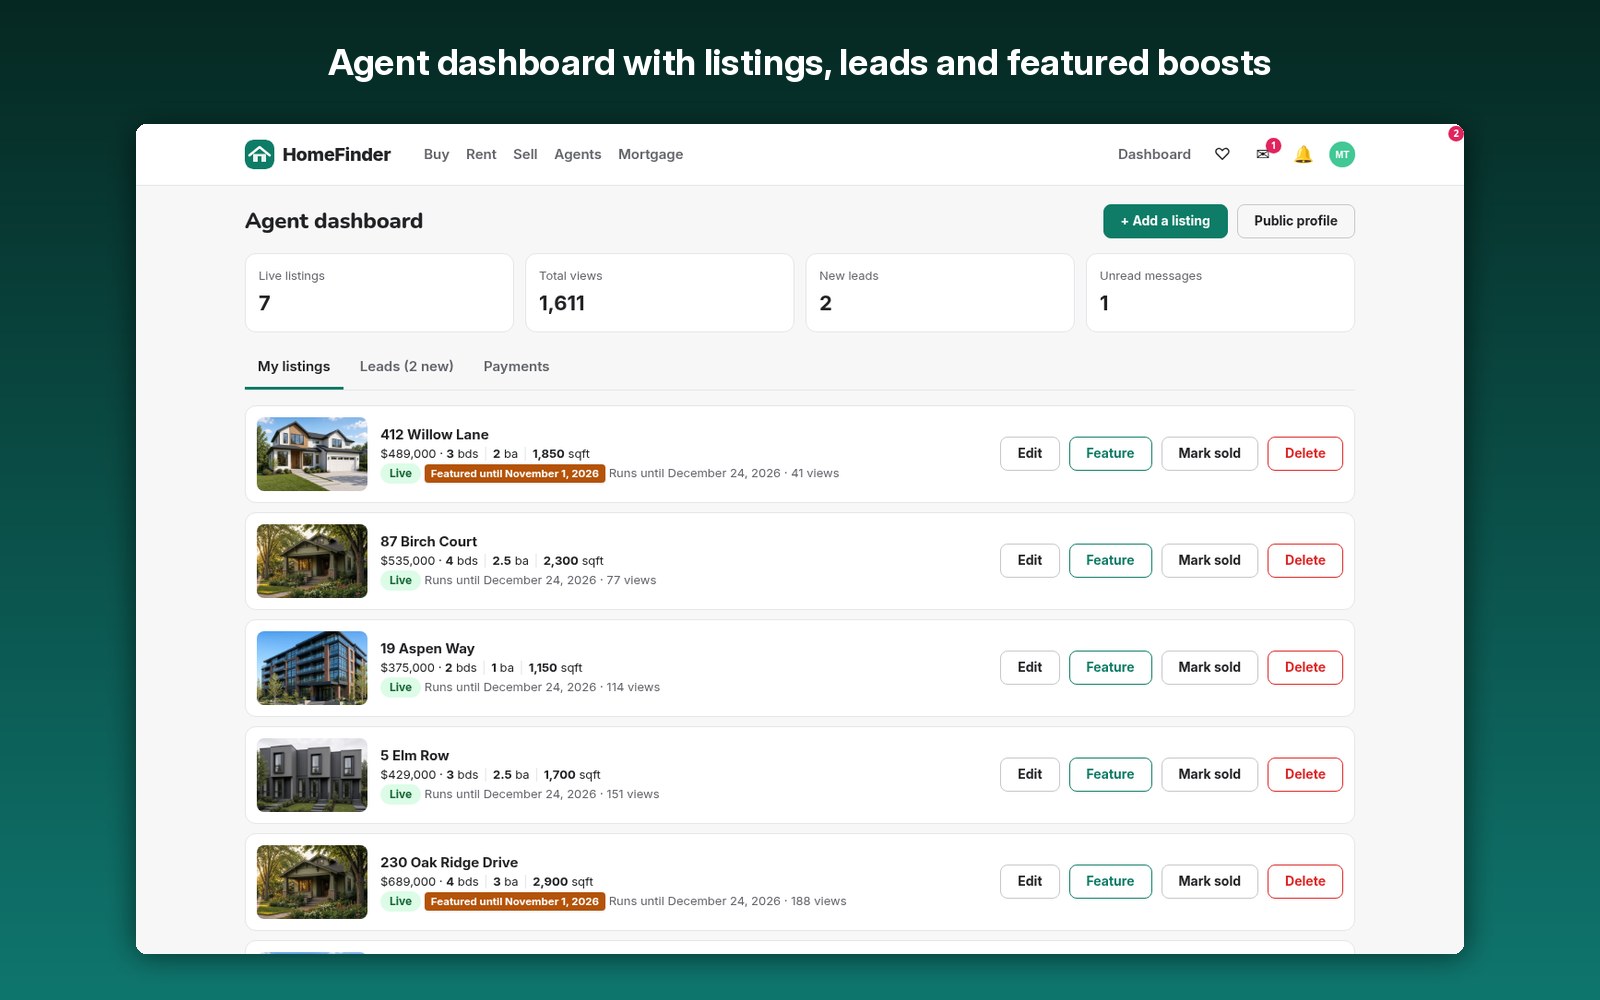Feature the 19 Aspen Way listing
The width and height of the screenshot is (1600, 1000).
(x=1110, y=667)
